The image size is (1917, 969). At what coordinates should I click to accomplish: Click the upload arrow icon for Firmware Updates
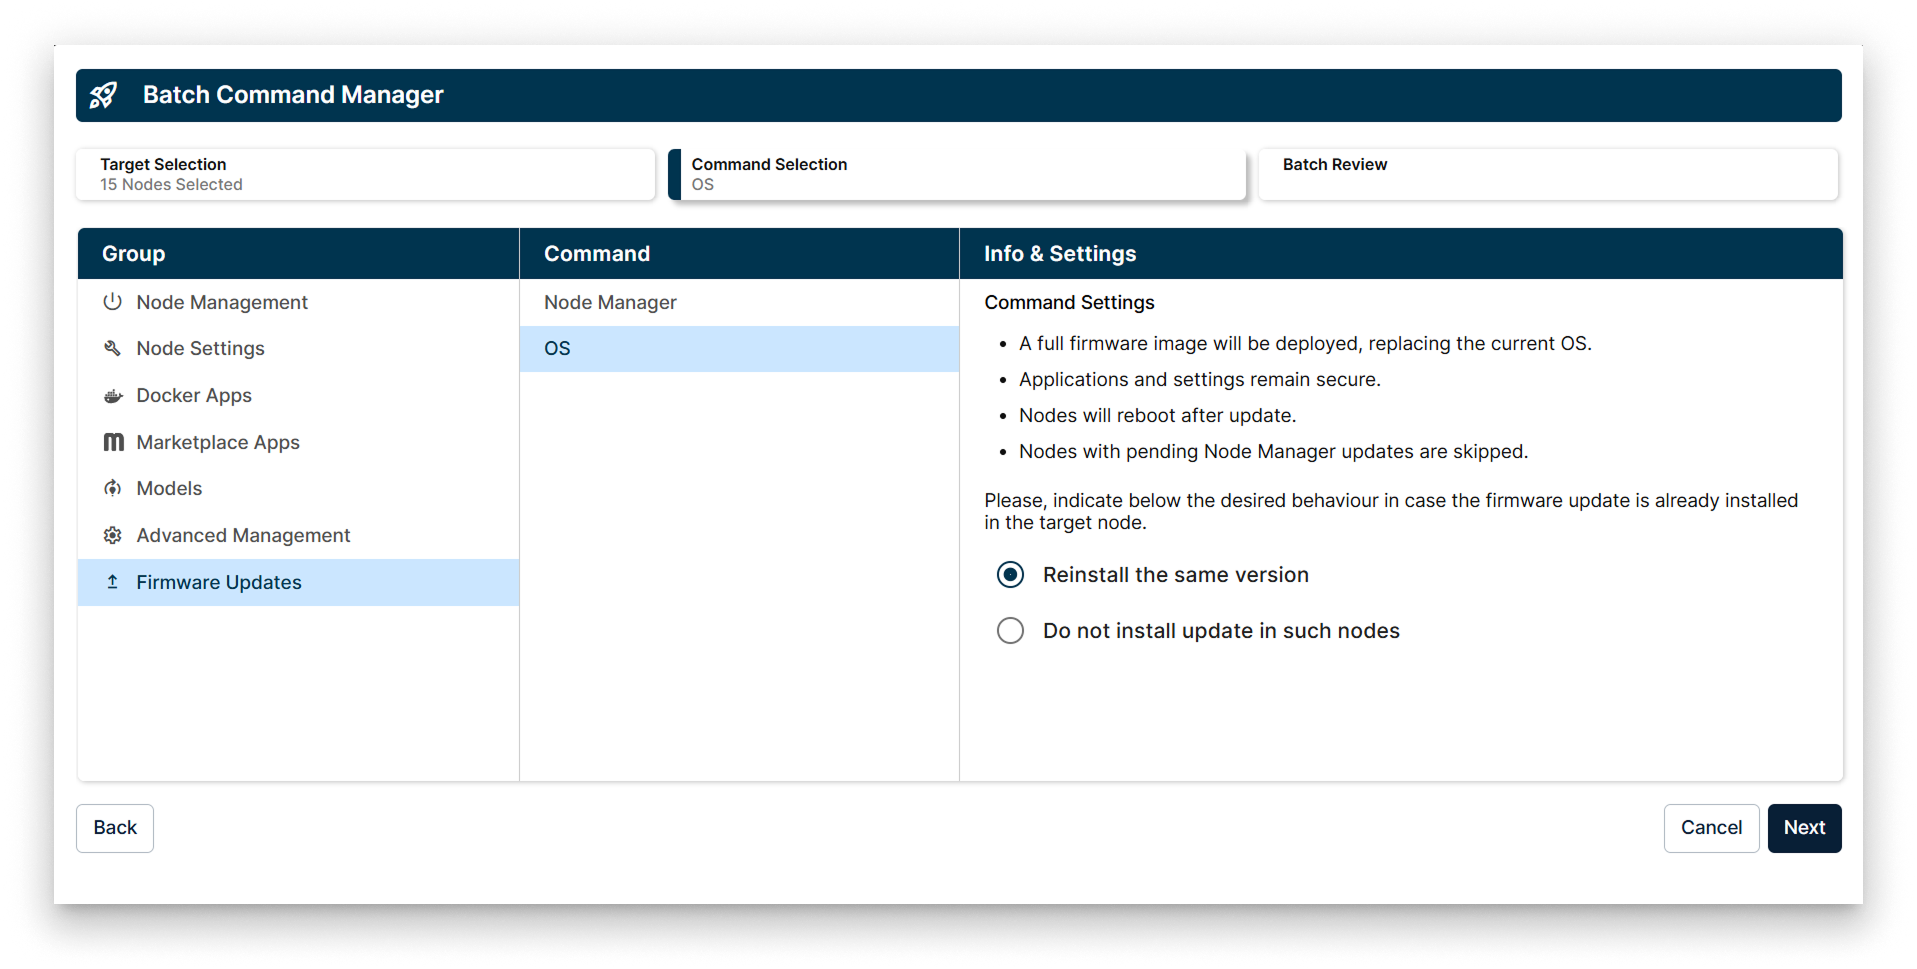pos(113,582)
